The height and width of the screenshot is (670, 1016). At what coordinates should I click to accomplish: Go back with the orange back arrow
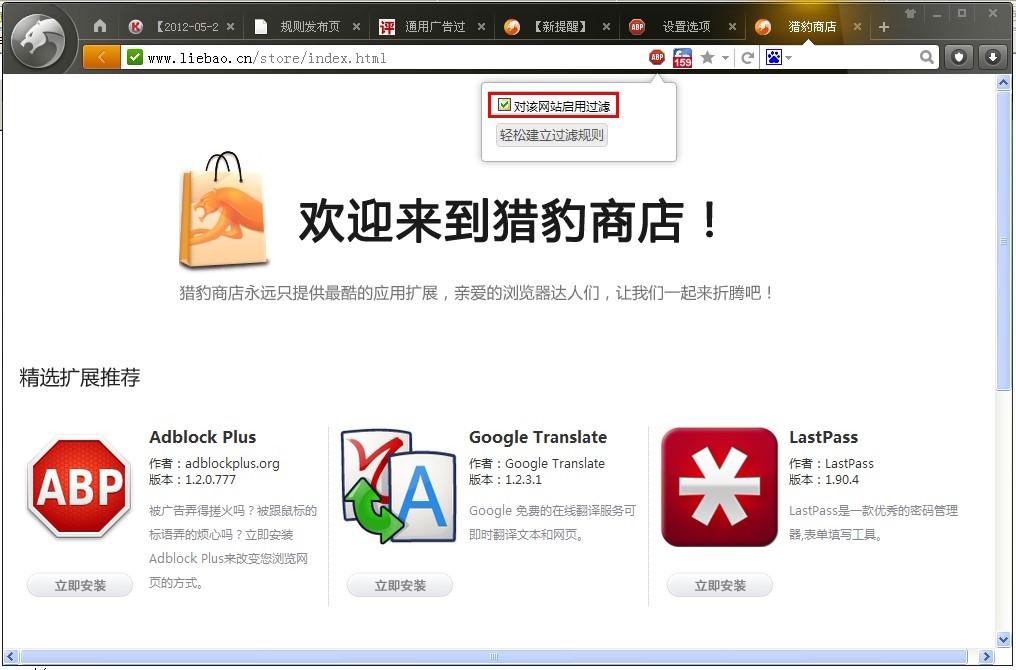tap(100, 57)
